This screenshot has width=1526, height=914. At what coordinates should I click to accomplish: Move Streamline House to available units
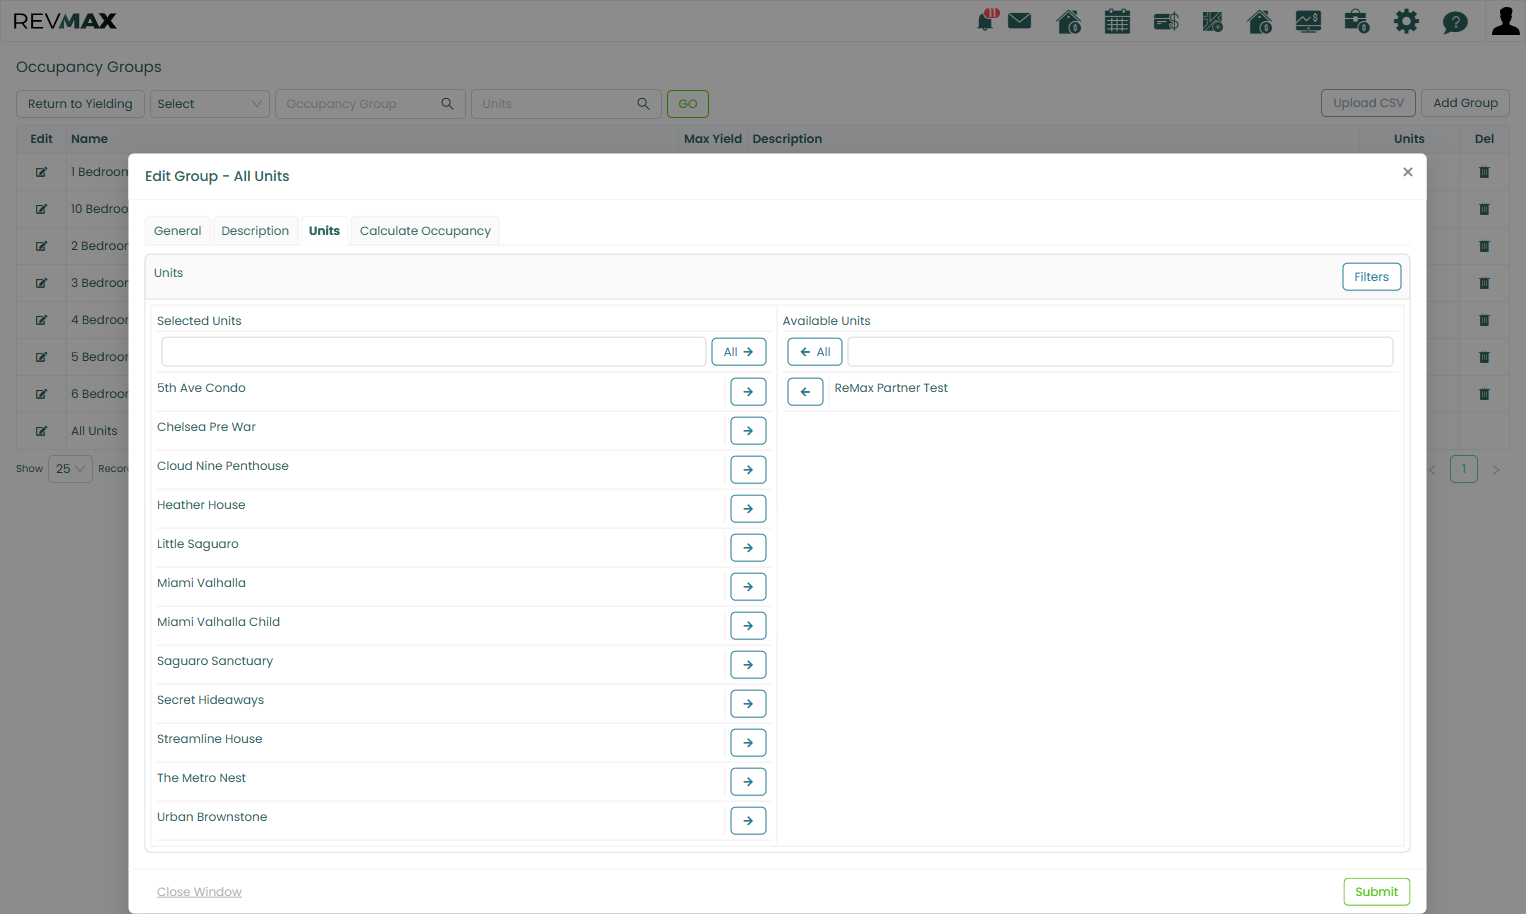coord(748,743)
